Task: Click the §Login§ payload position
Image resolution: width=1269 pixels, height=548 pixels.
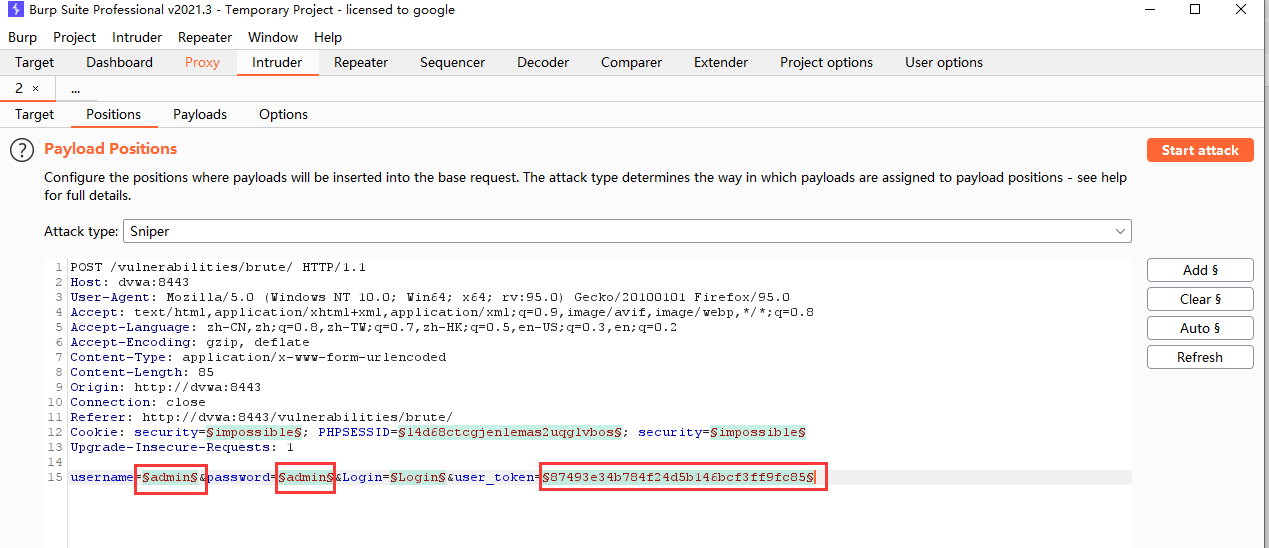Action: [417, 478]
